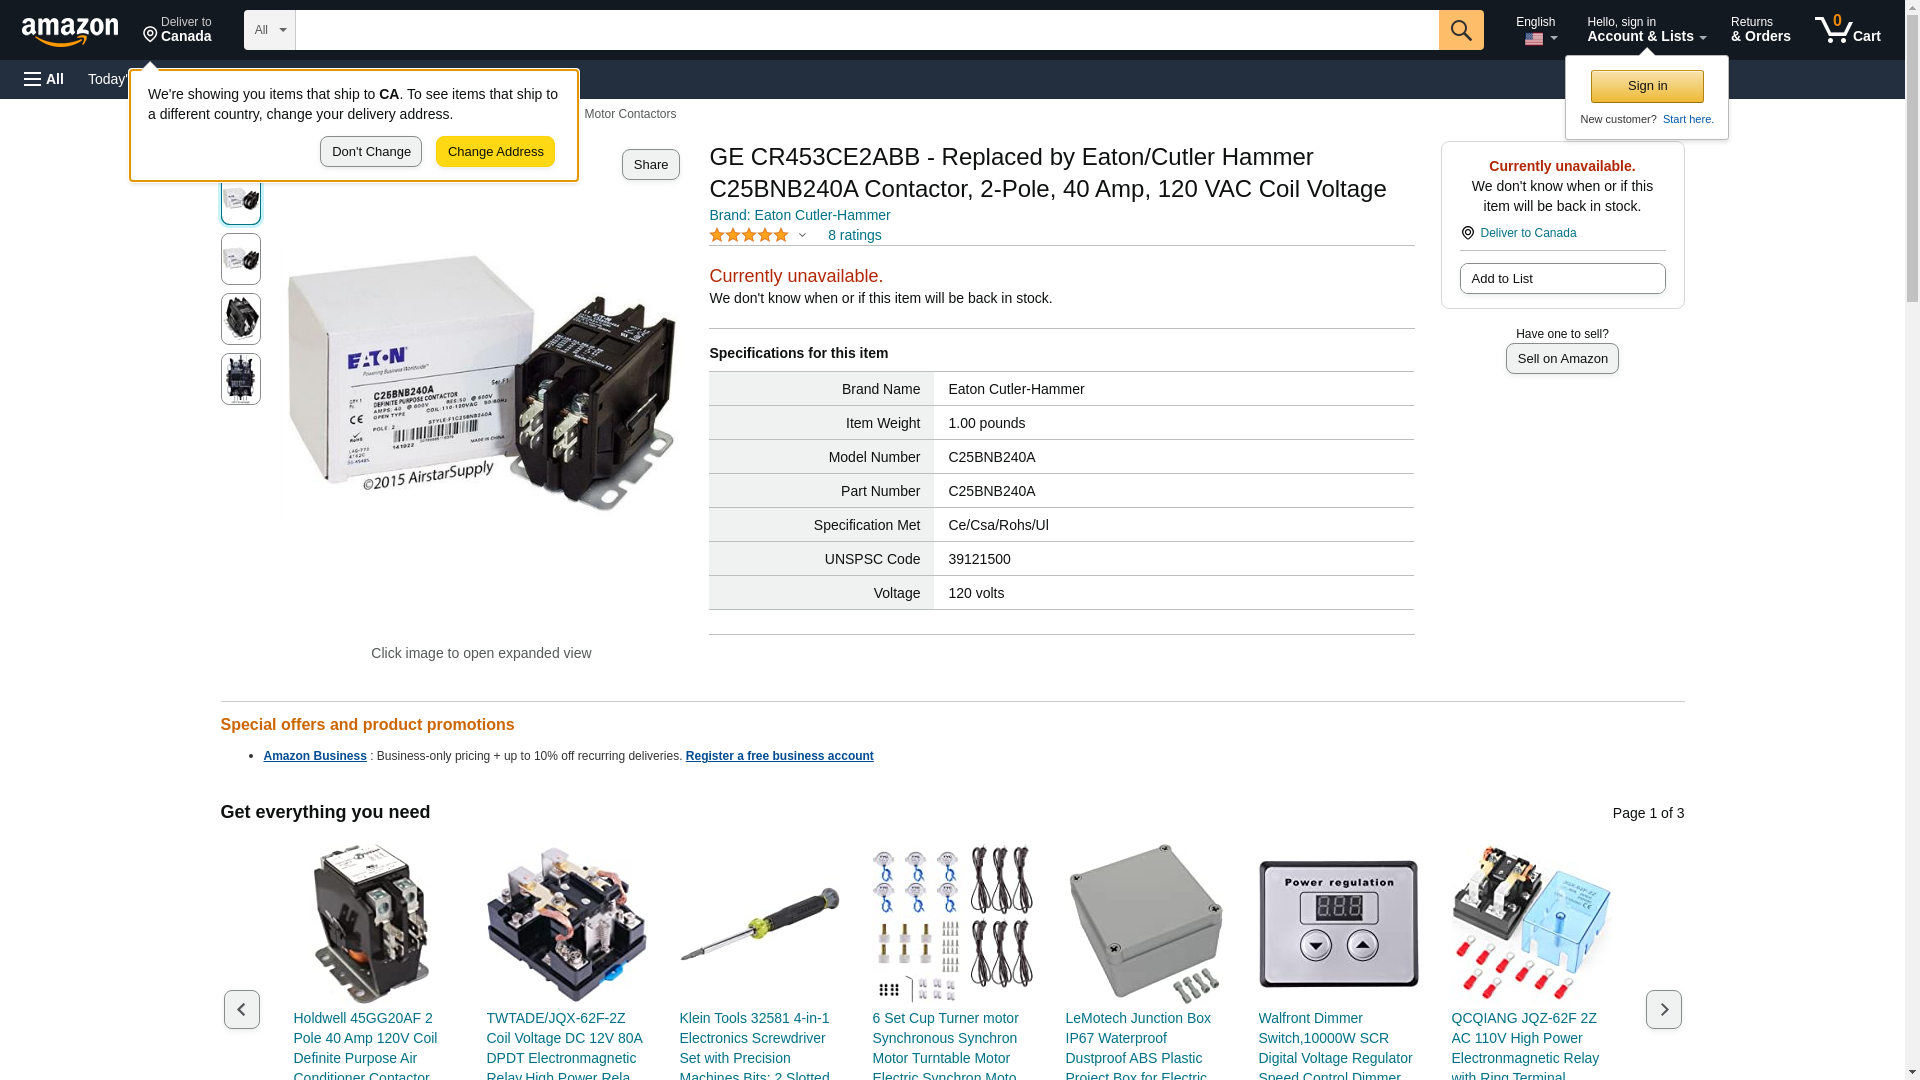Open the Add to List dropdown
Screen dimensions: 1920x1080
(1562, 278)
